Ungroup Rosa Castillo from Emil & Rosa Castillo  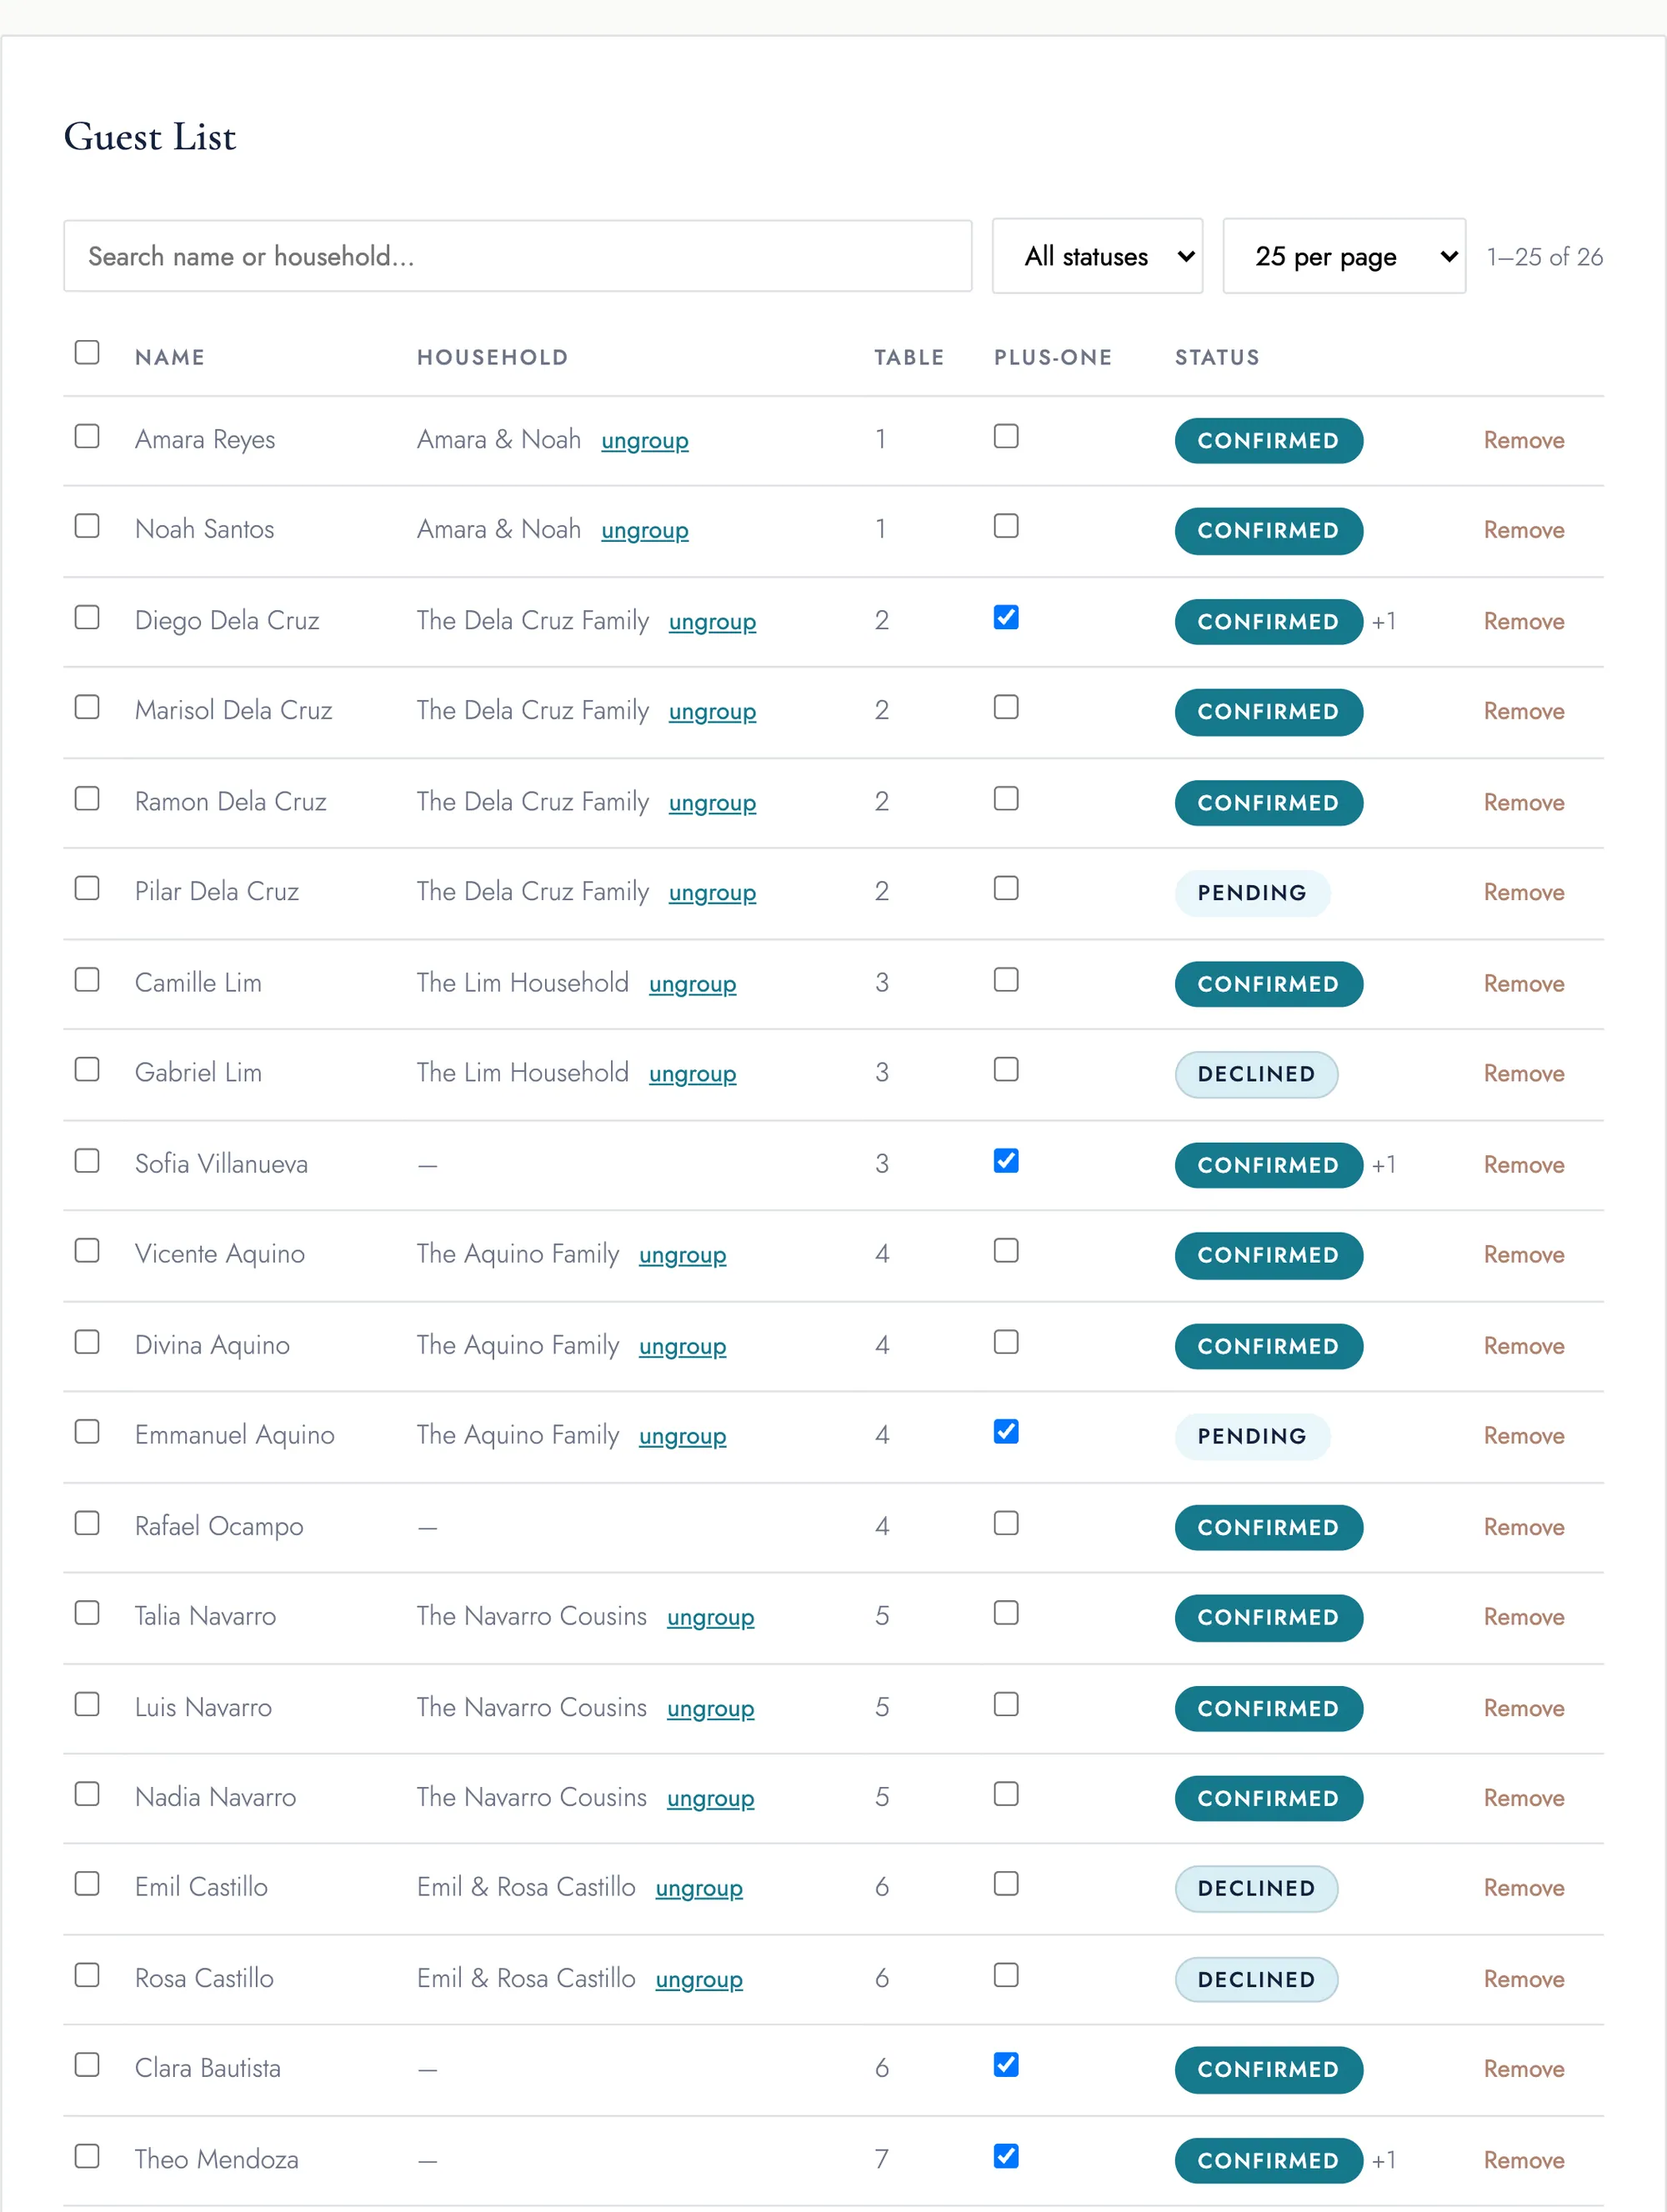click(x=699, y=1979)
